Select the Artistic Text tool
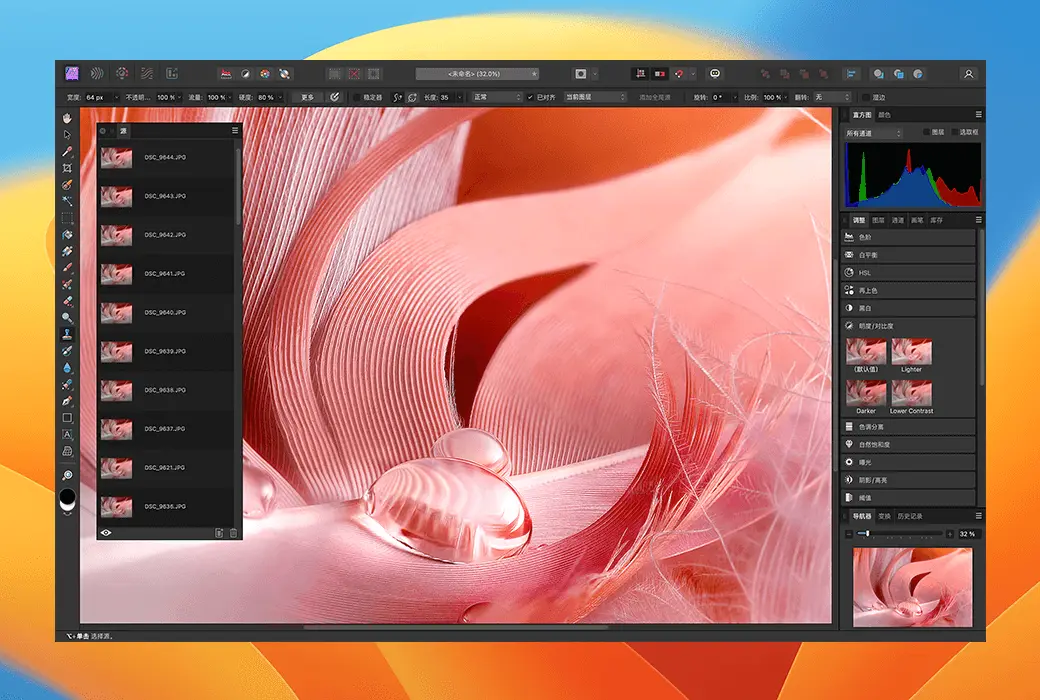1040x700 pixels. [x=67, y=435]
